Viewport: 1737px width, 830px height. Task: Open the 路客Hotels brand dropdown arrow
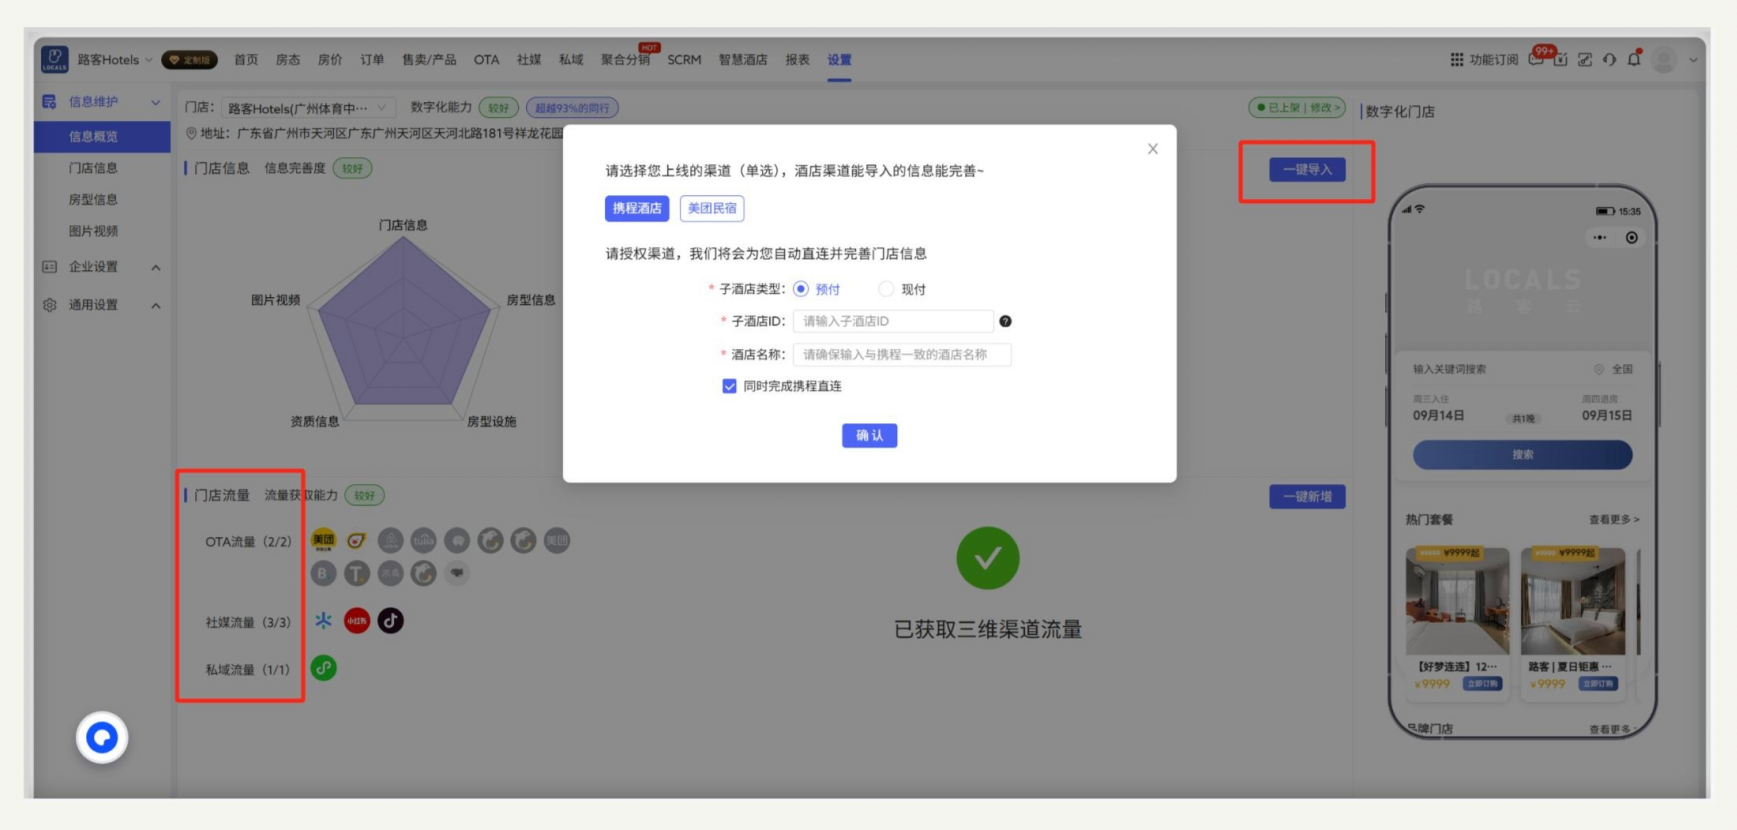(149, 60)
